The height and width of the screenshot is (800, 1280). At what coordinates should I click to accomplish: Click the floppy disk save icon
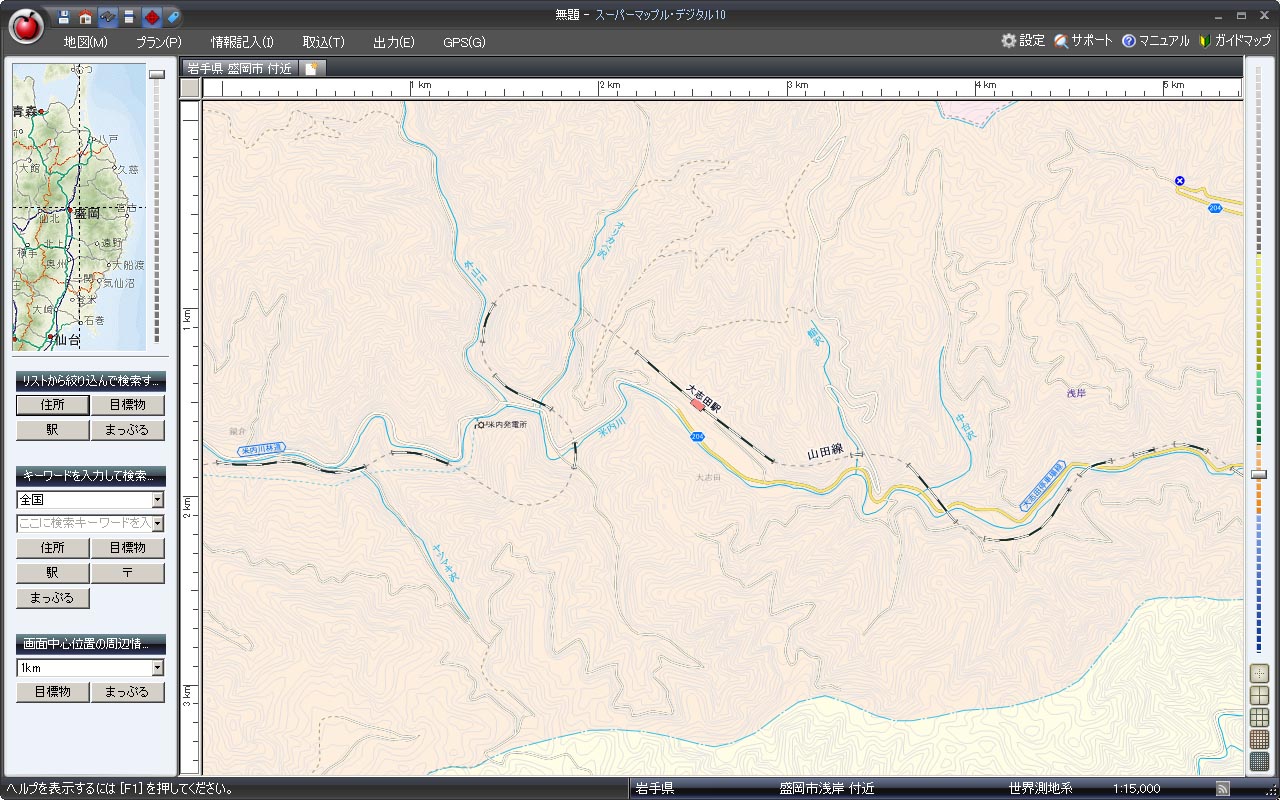tap(64, 16)
